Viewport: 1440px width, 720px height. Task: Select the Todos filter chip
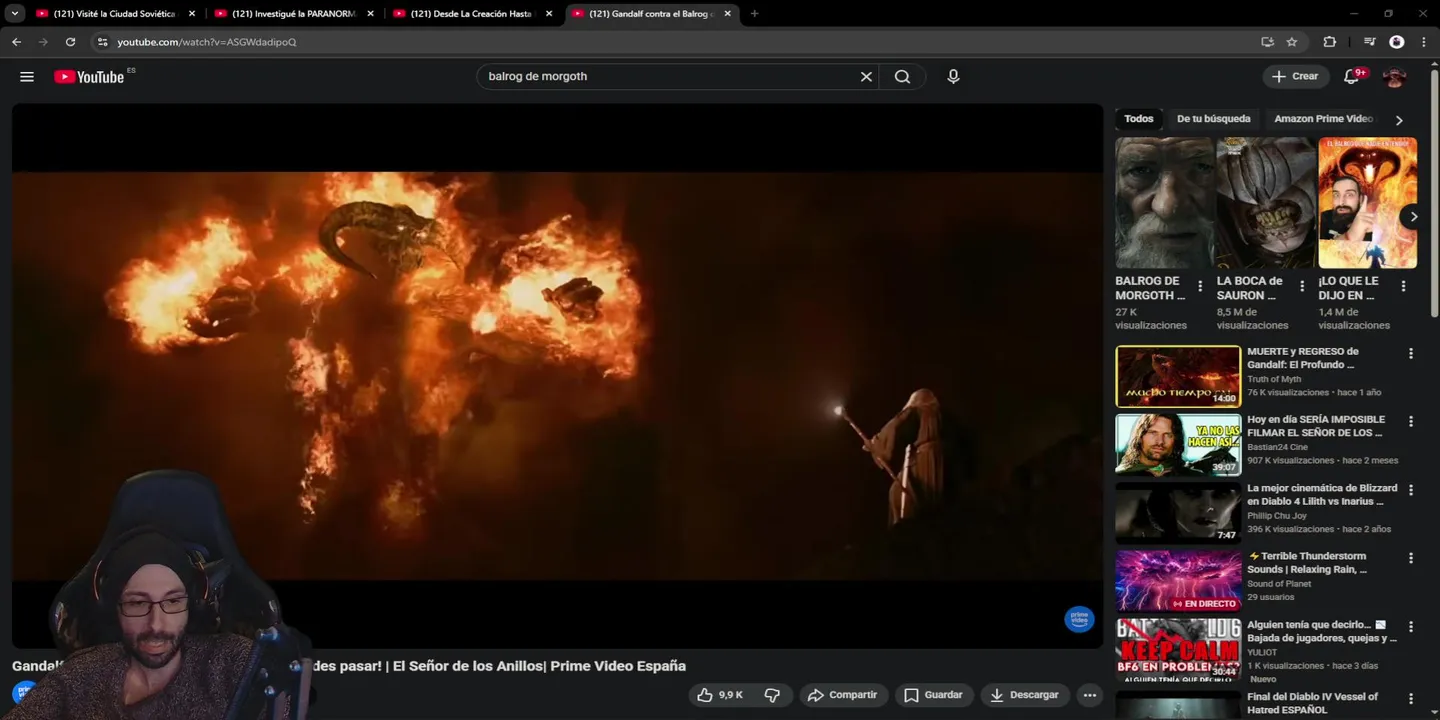(x=1139, y=119)
